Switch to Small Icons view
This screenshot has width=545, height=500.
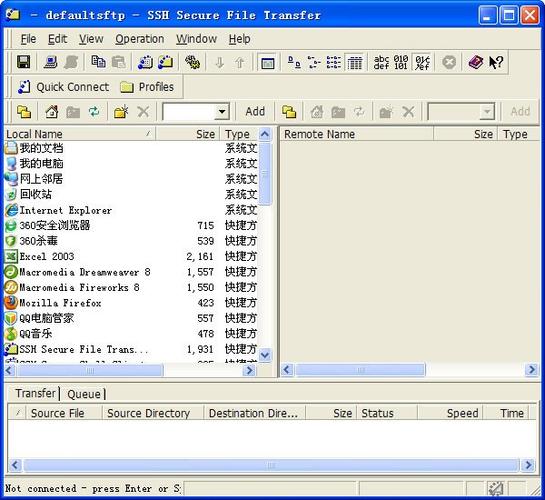point(314,63)
